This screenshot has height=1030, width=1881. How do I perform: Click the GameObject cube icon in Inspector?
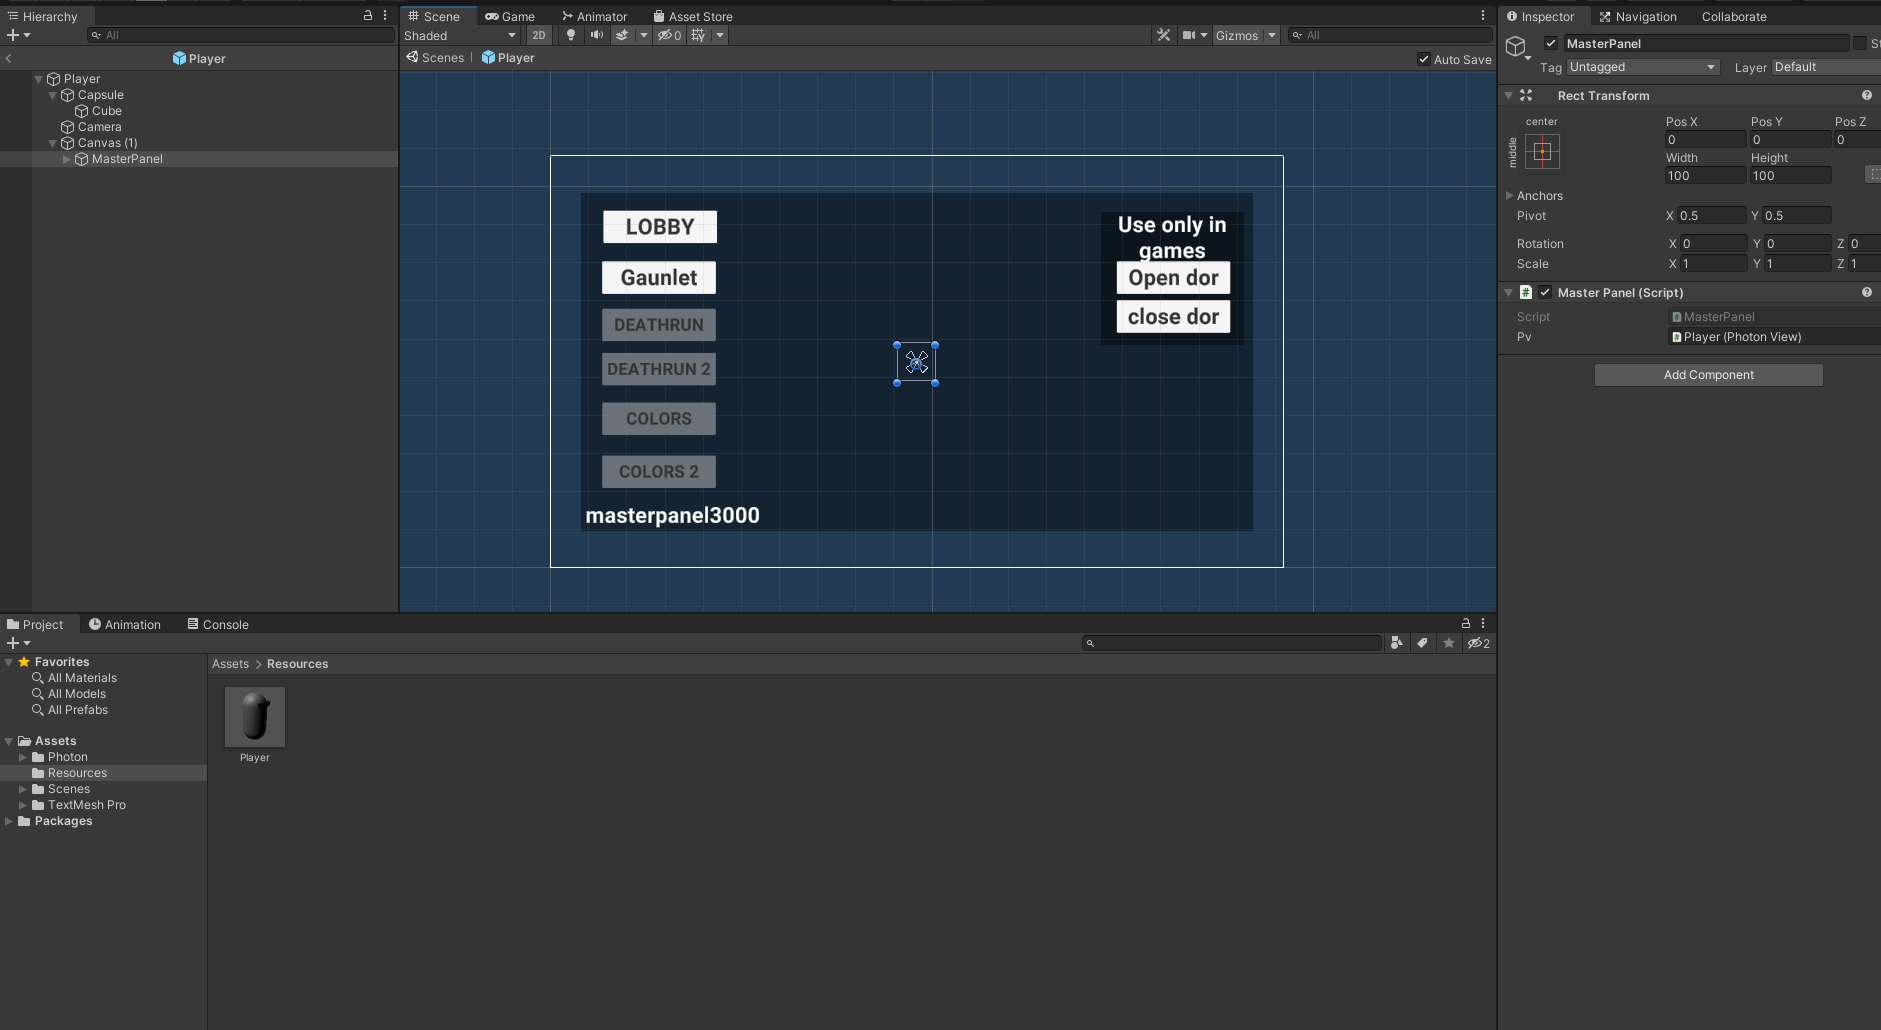click(1516, 47)
